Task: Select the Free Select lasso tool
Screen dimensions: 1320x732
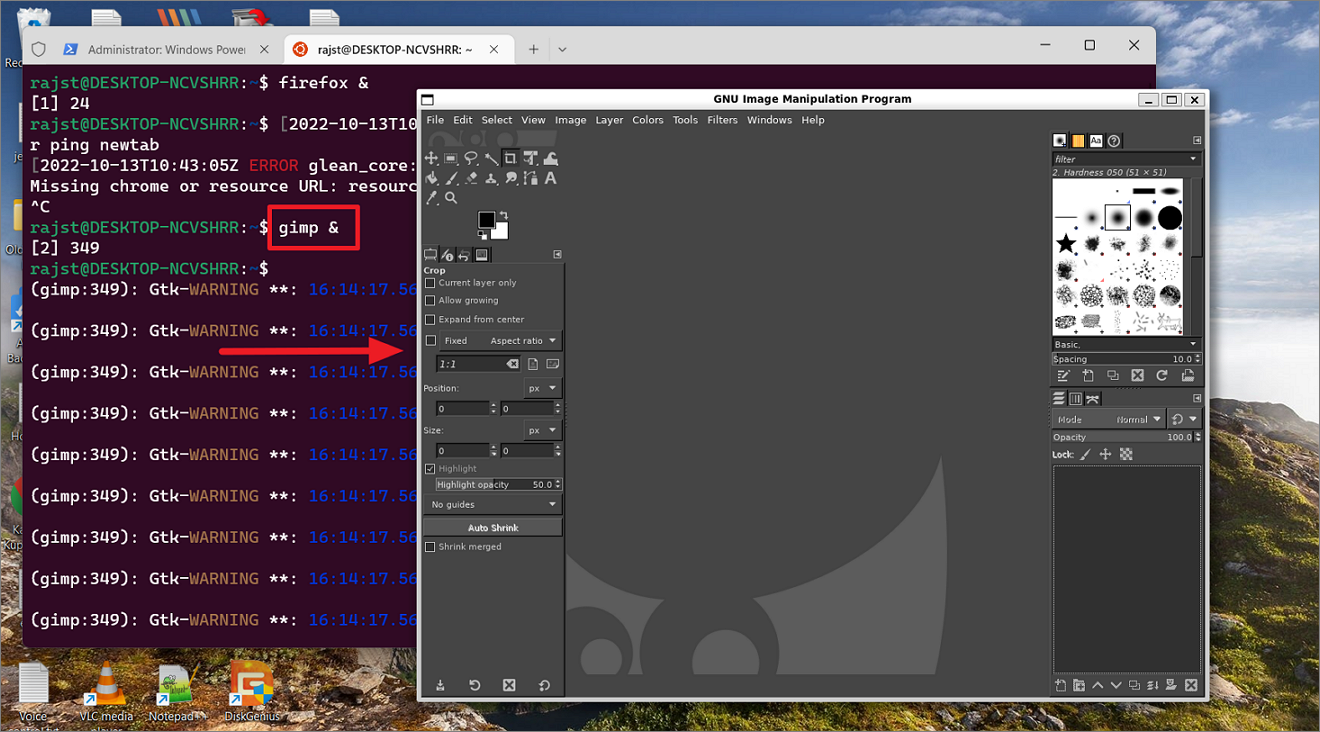Action: 471,158
